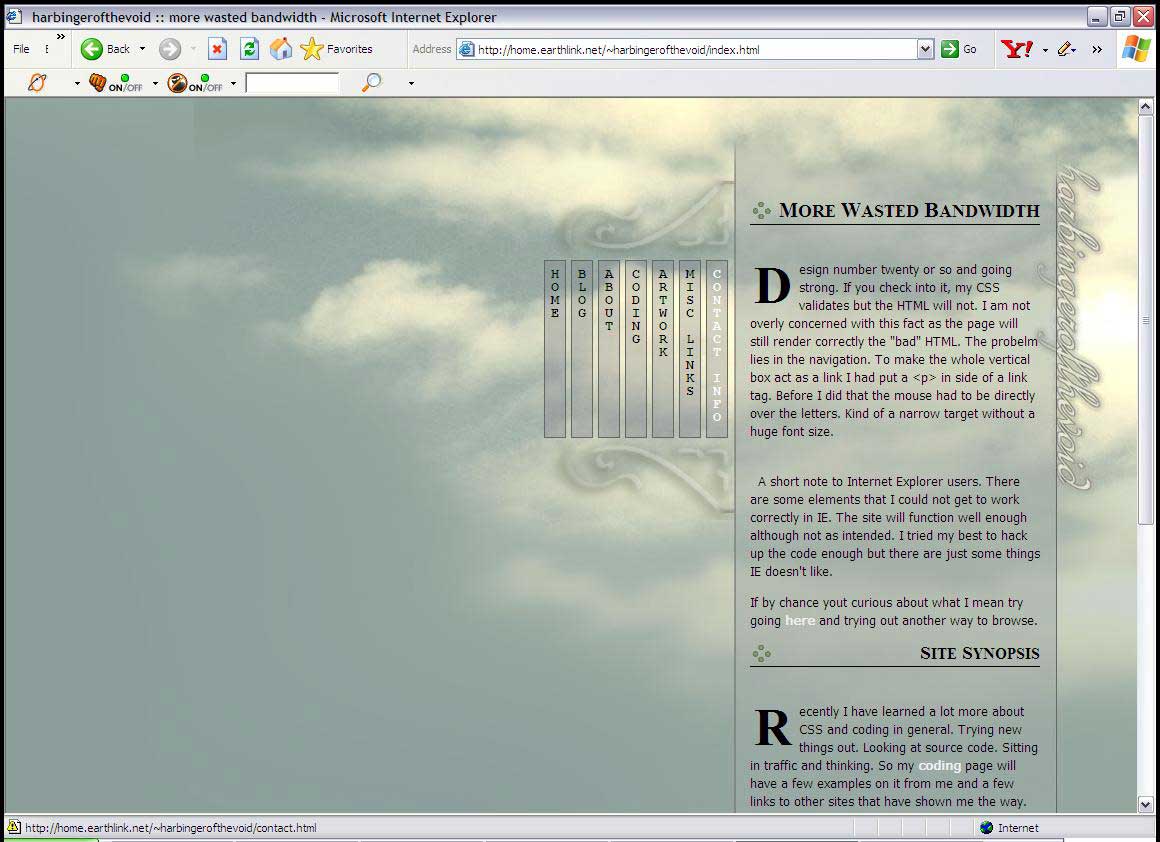This screenshot has width=1160, height=842.
Task: Click the Go text label
Action: 970,50
